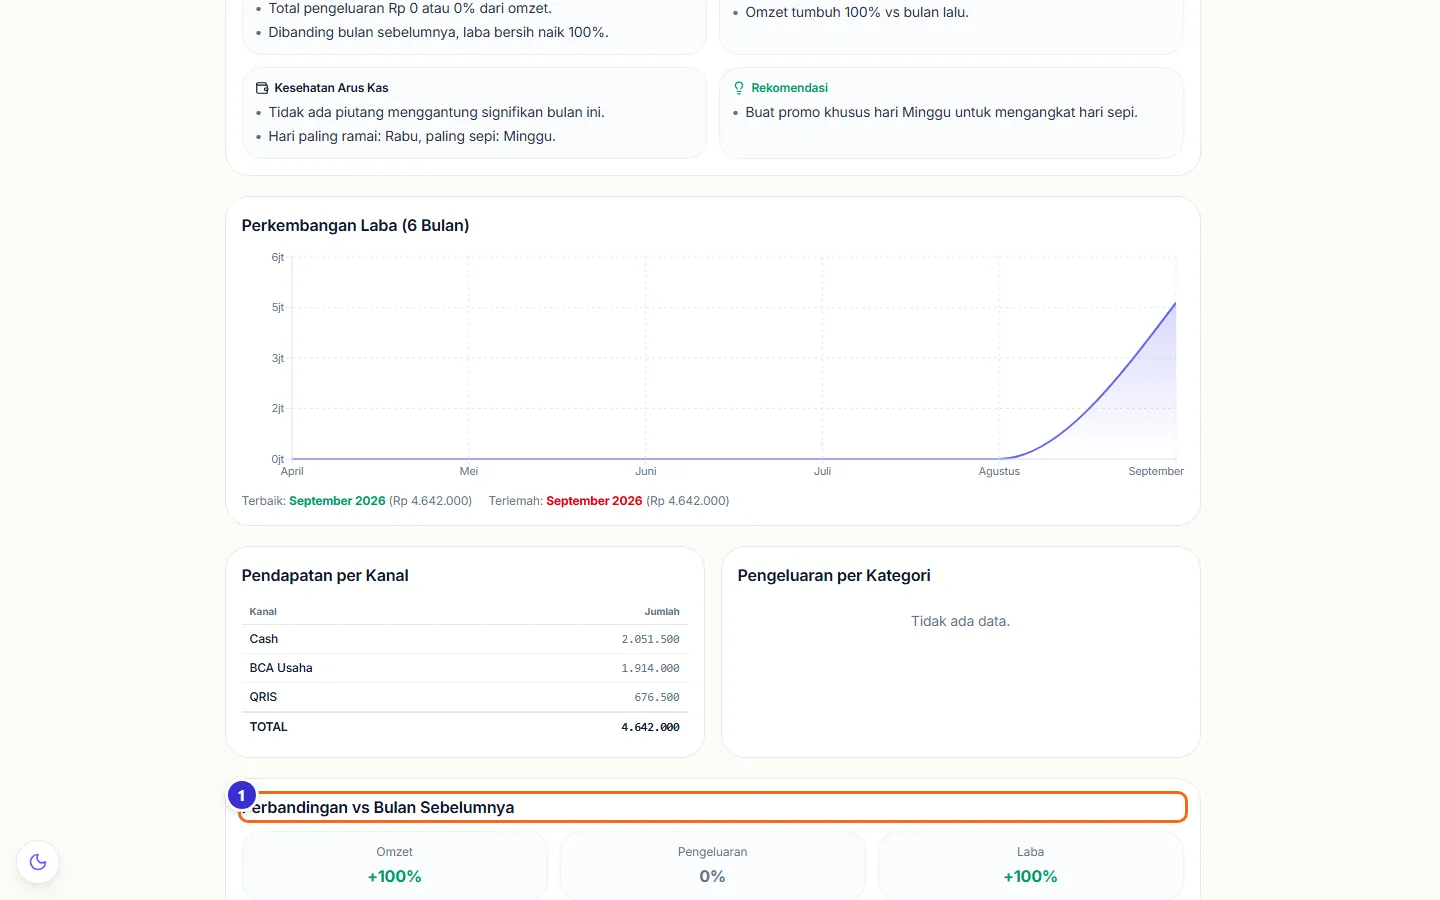Toggle dark mode with the moon icon

pos(38,862)
